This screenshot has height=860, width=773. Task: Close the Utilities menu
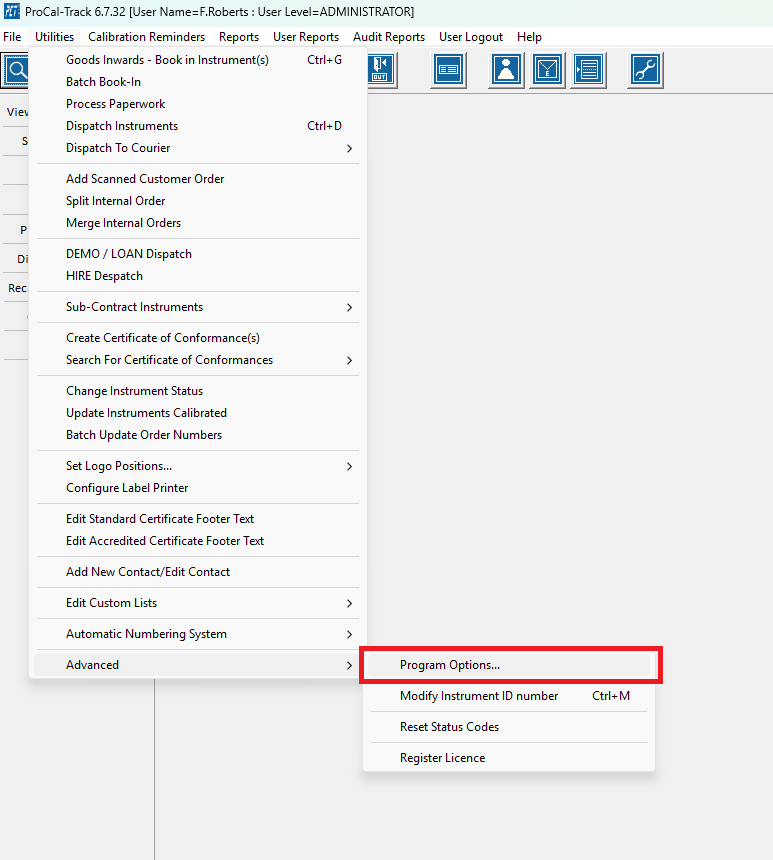click(x=54, y=37)
